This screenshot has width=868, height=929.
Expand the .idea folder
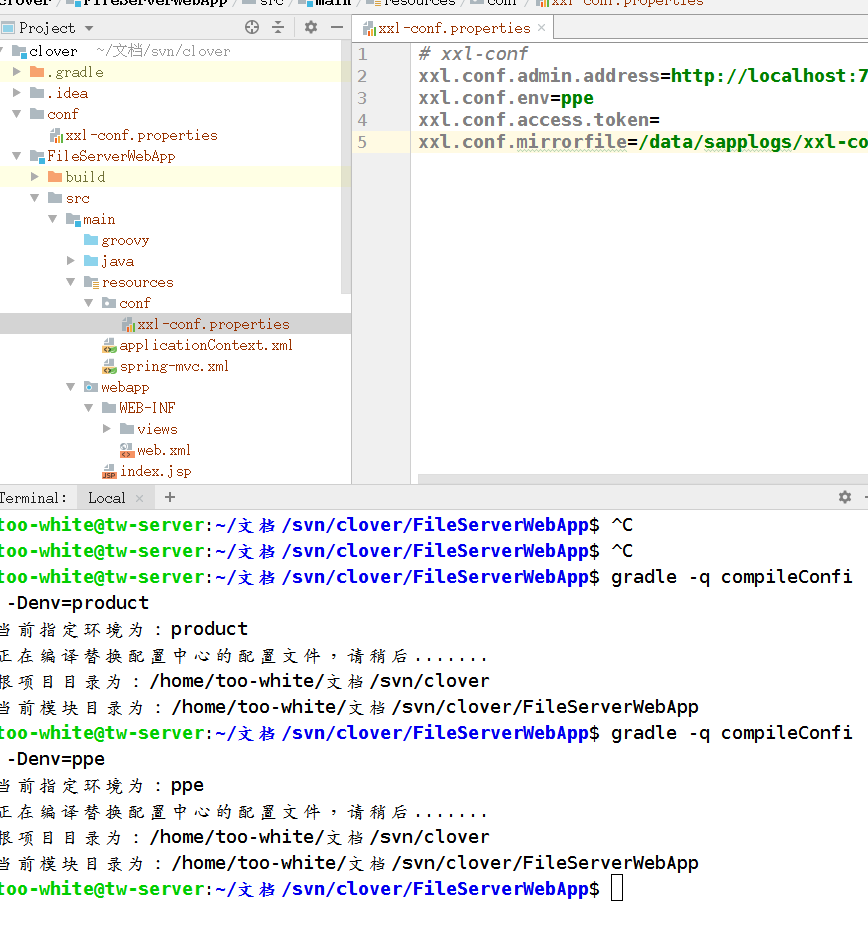click(x=17, y=92)
